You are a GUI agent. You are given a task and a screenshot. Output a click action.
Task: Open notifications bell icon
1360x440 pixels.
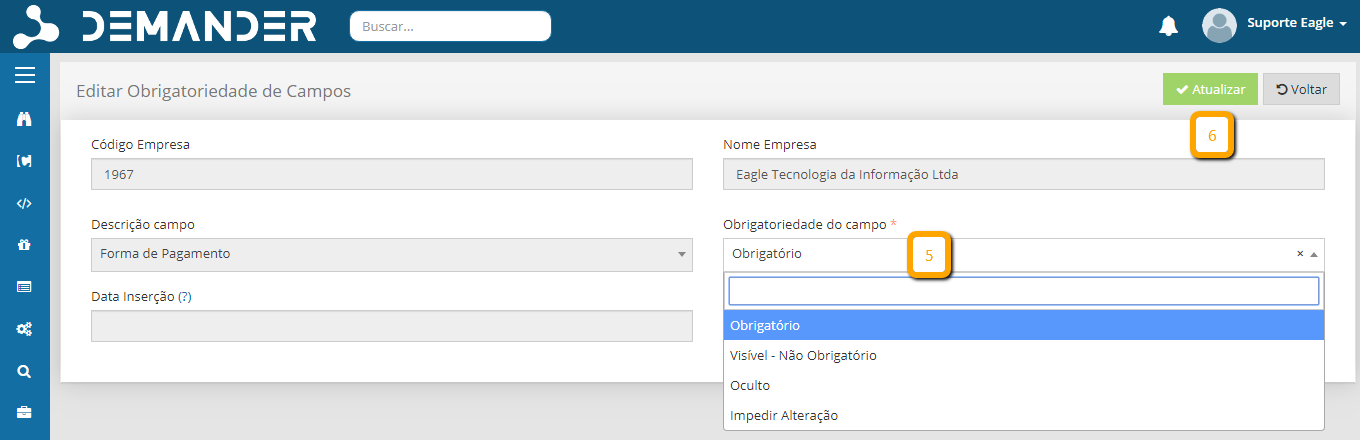tap(1168, 26)
